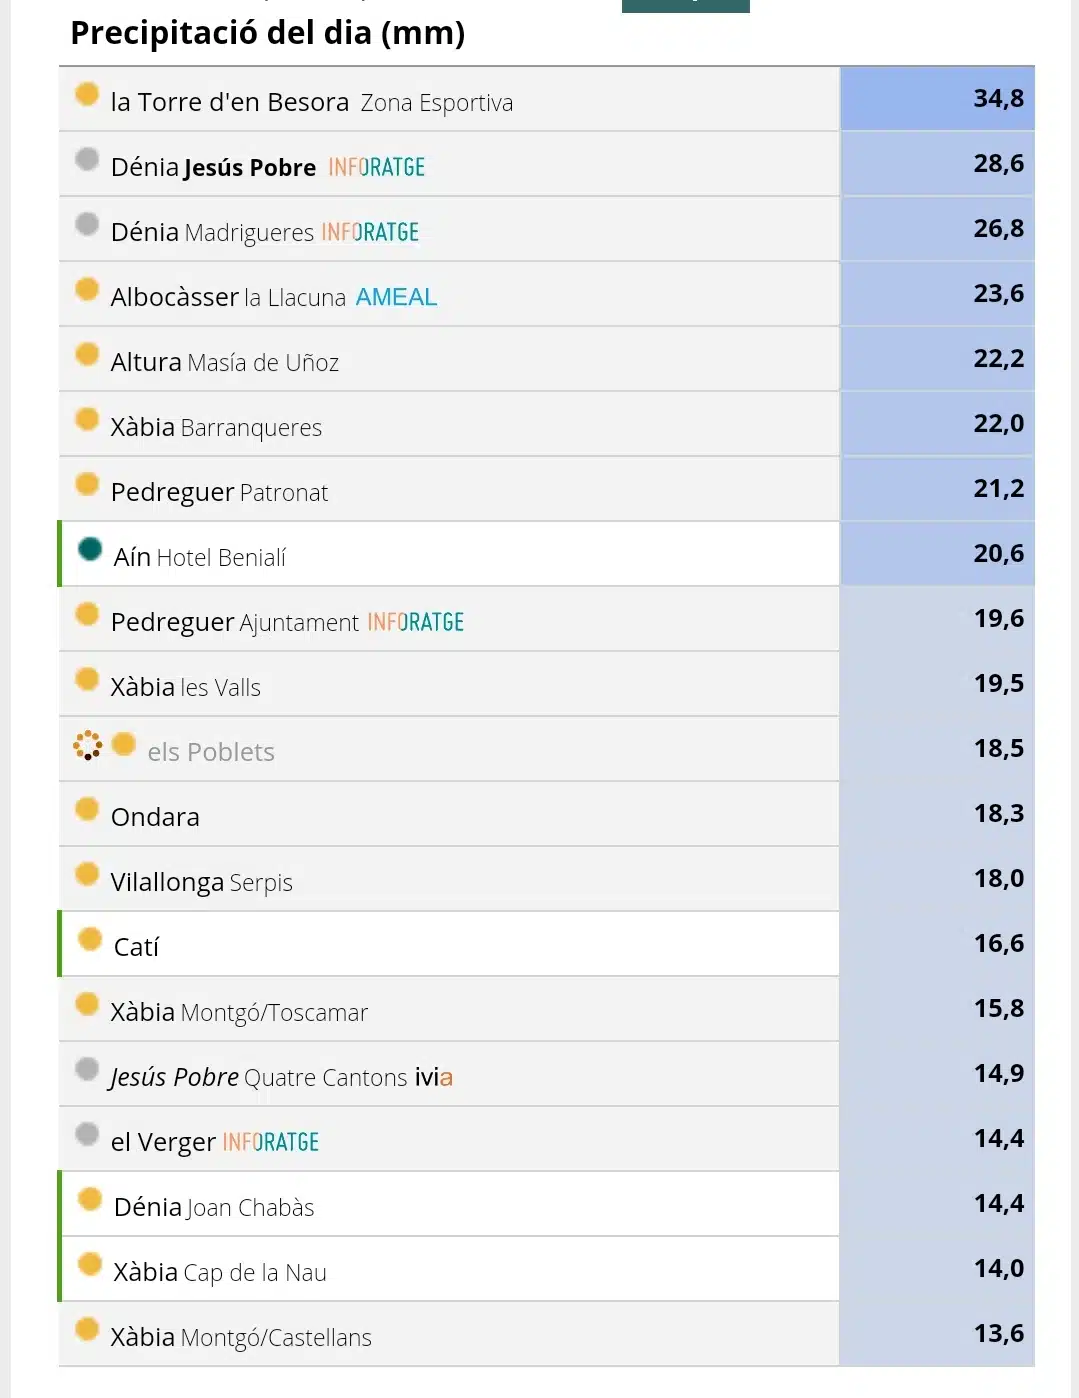Open the Xàbia Barranqueres station link
Image resolution: width=1079 pixels, height=1398 pixels.
pos(216,427)
